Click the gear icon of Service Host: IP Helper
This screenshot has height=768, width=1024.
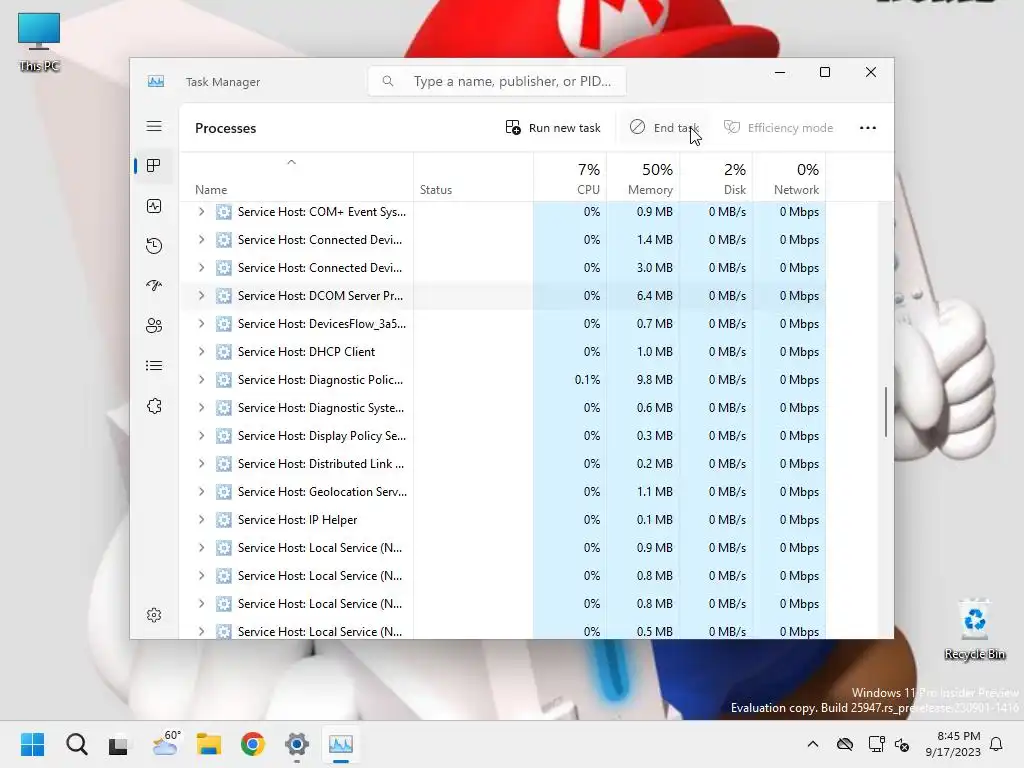[224, 520]
